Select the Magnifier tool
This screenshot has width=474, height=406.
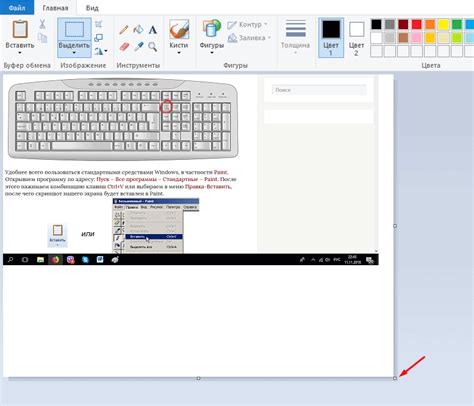[153, 46]
